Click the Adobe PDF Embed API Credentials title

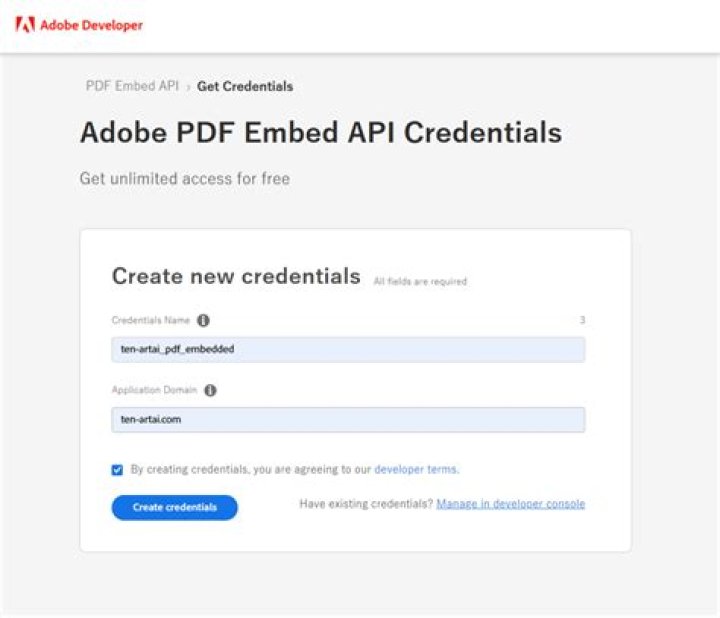point(321,133)
